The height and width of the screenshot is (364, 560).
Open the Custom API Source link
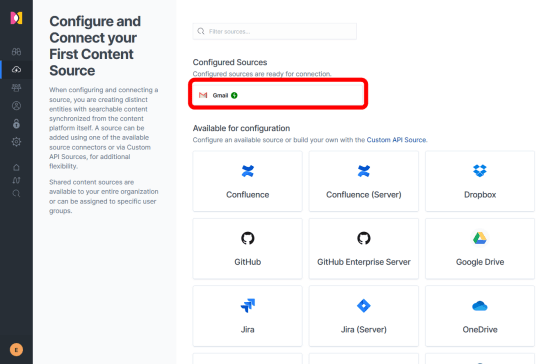tap(396, 140)
